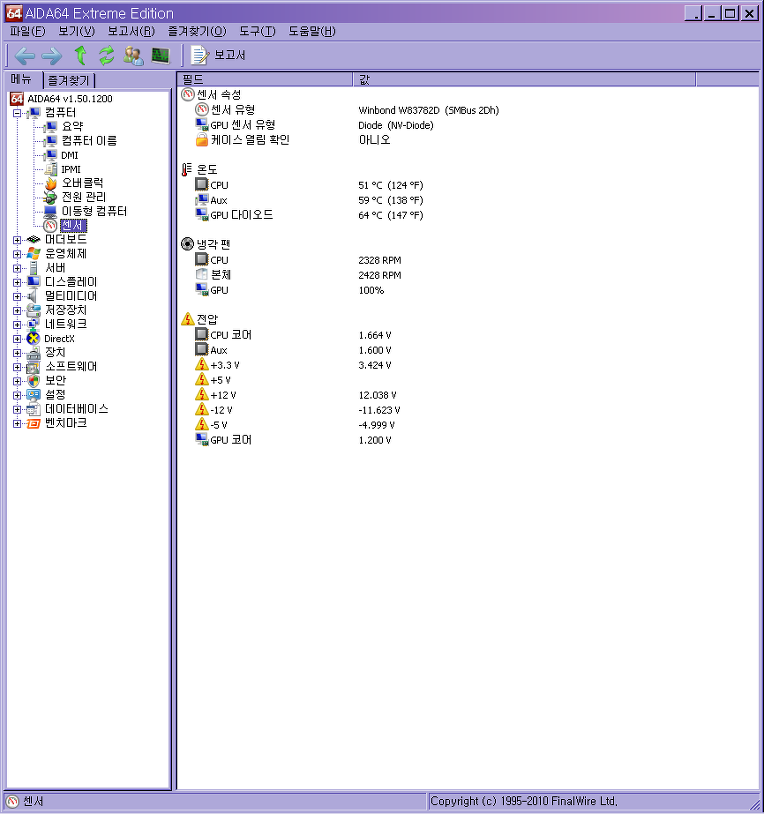
Task: Click the fan icon beside 냉각 팬
Action: (x=187, y=244)
